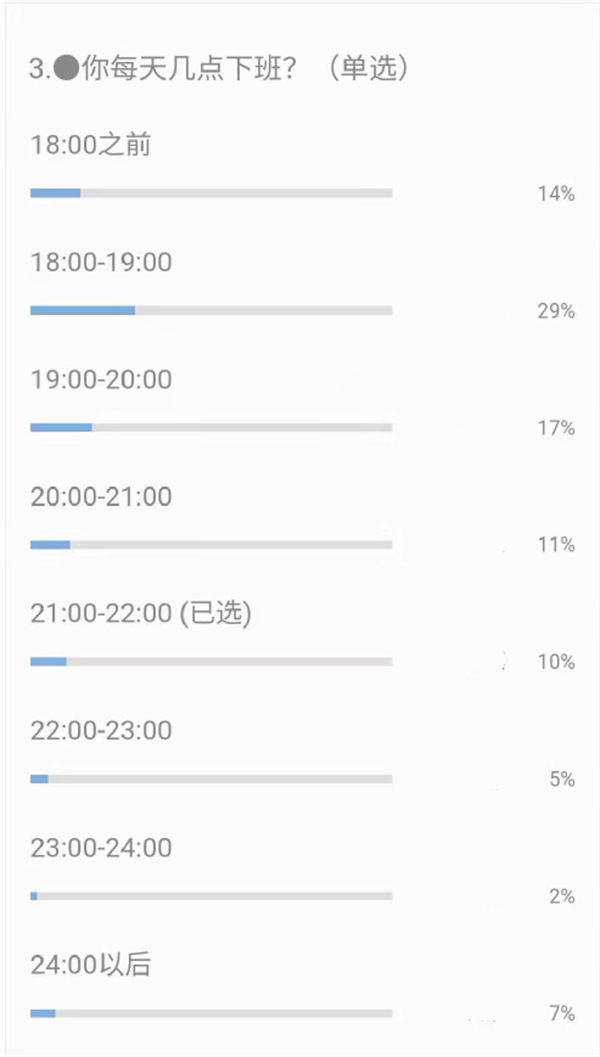Click the 5% result percentage
600x1057 pixels.
[562, 779]
